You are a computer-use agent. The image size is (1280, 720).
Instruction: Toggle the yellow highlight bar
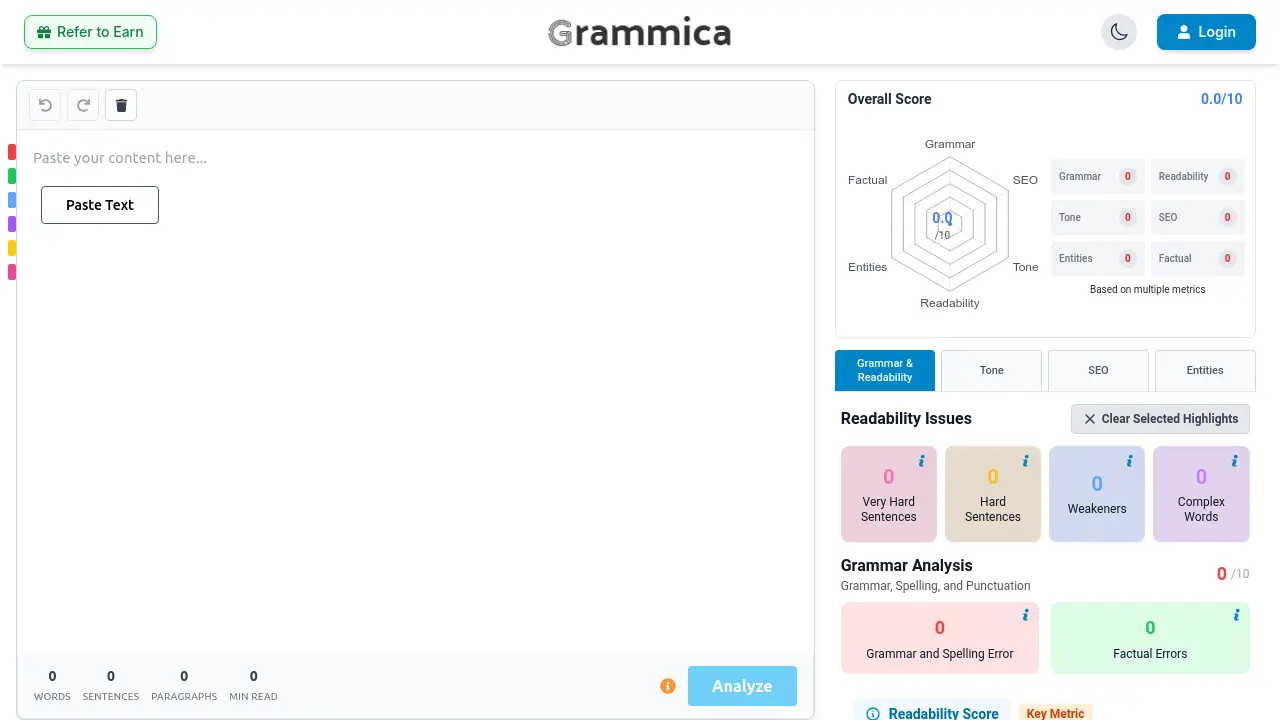tap(11, 247)
